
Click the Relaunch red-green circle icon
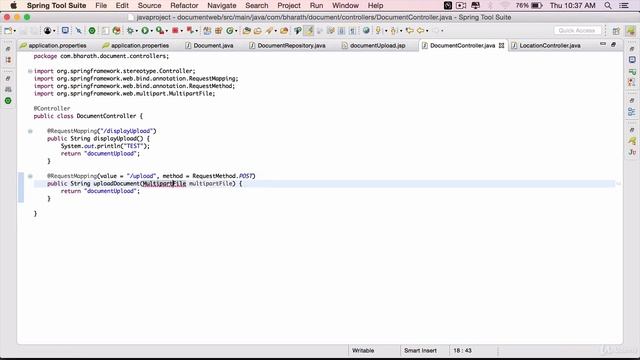pos(117,31)
